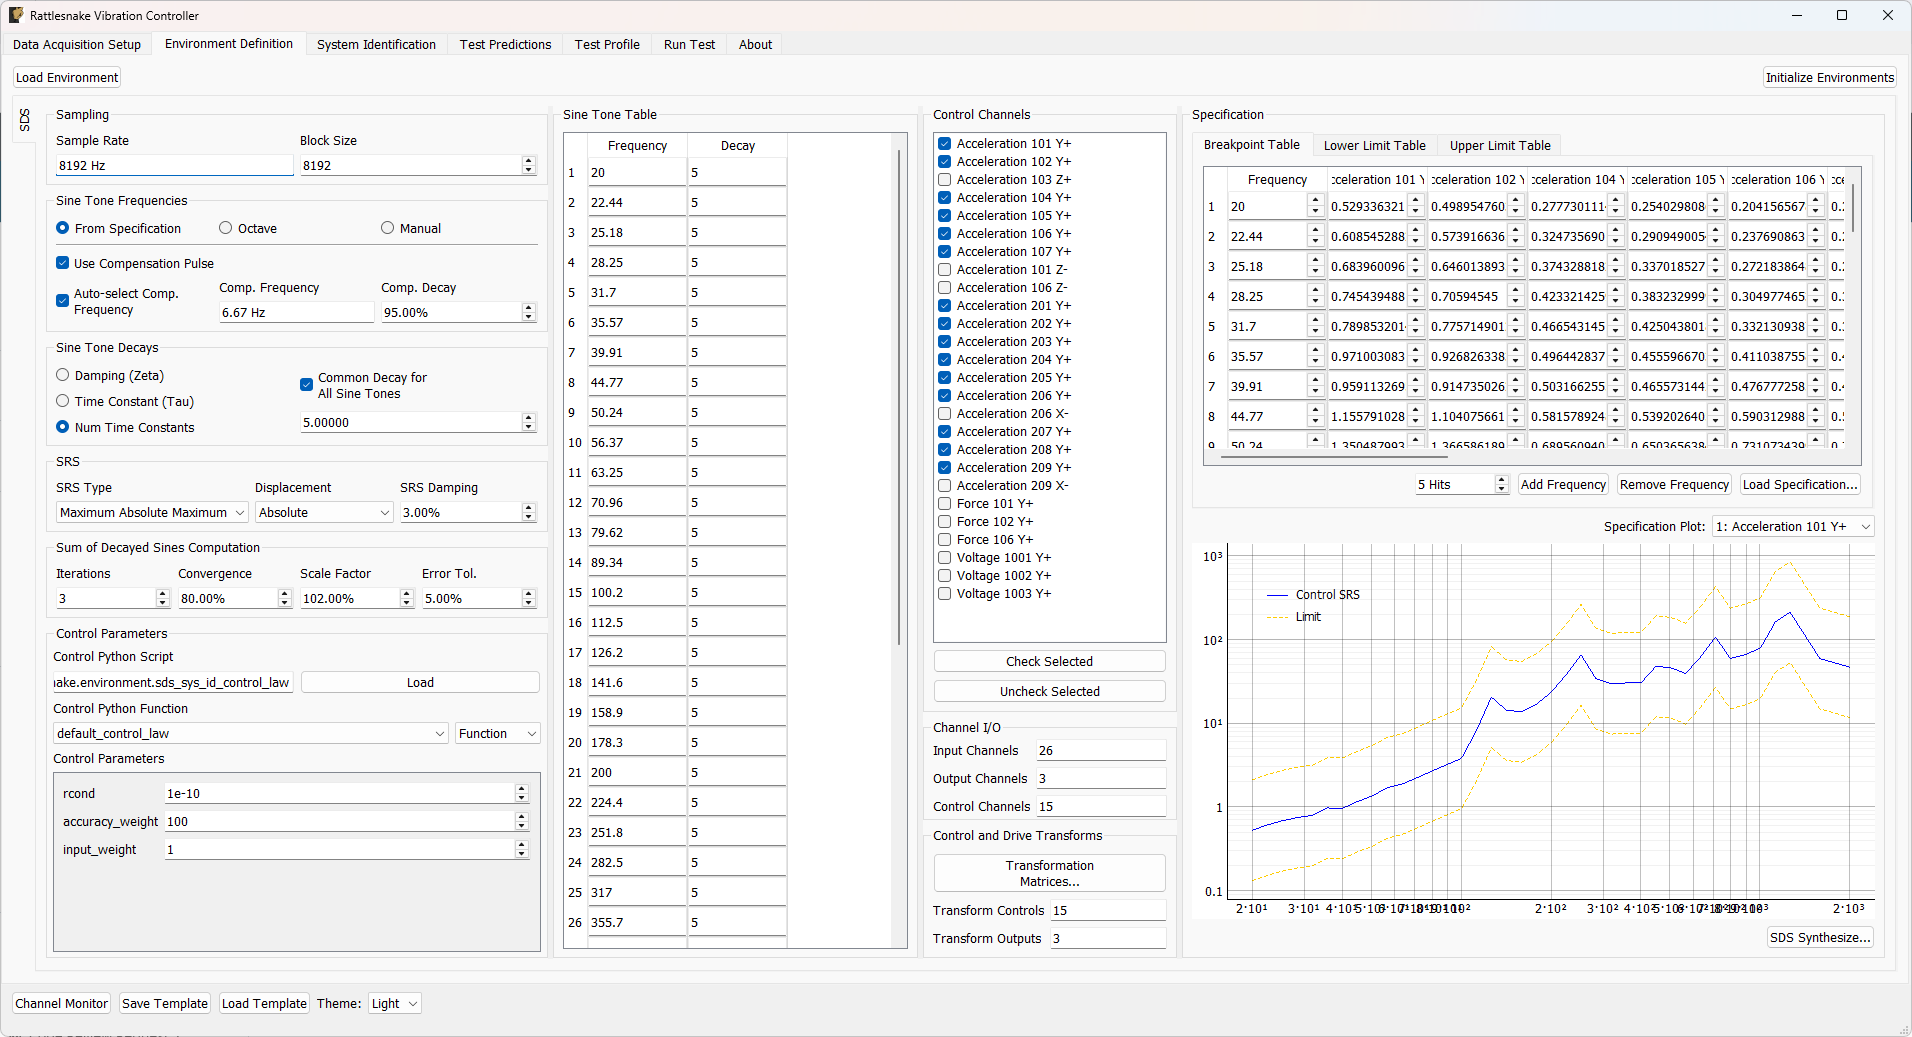Viewport: 1912px width, 1037px height.
Task: Open the Run Test tab
Action: tap(689, 44)
